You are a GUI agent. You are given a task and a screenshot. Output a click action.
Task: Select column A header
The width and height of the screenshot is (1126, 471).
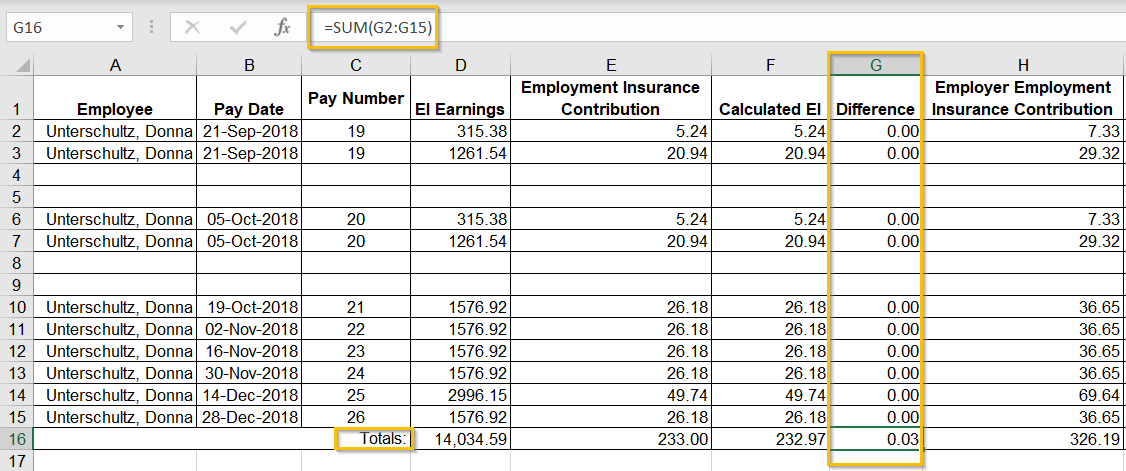pyautogui.click(x=115, y=65)
